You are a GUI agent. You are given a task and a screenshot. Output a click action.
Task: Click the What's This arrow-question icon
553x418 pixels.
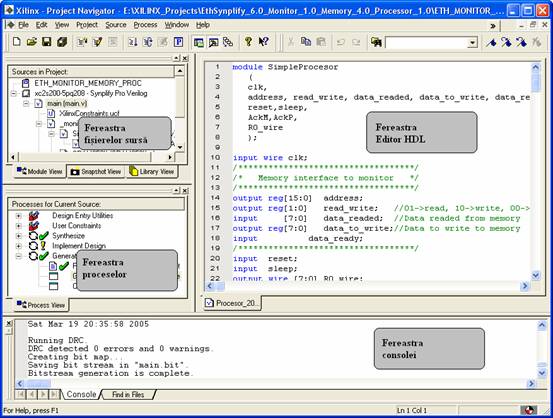tap(263, 42)
